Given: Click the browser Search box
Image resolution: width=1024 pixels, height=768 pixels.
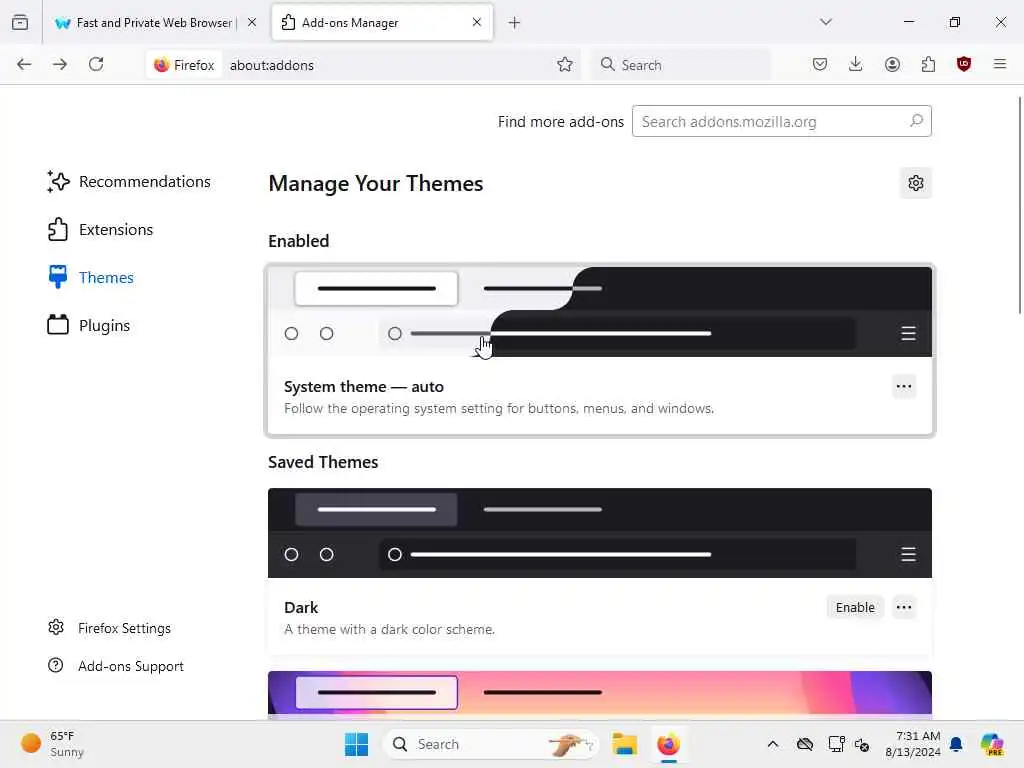Looking at the screenshot, I should click(x=681, y=65).
